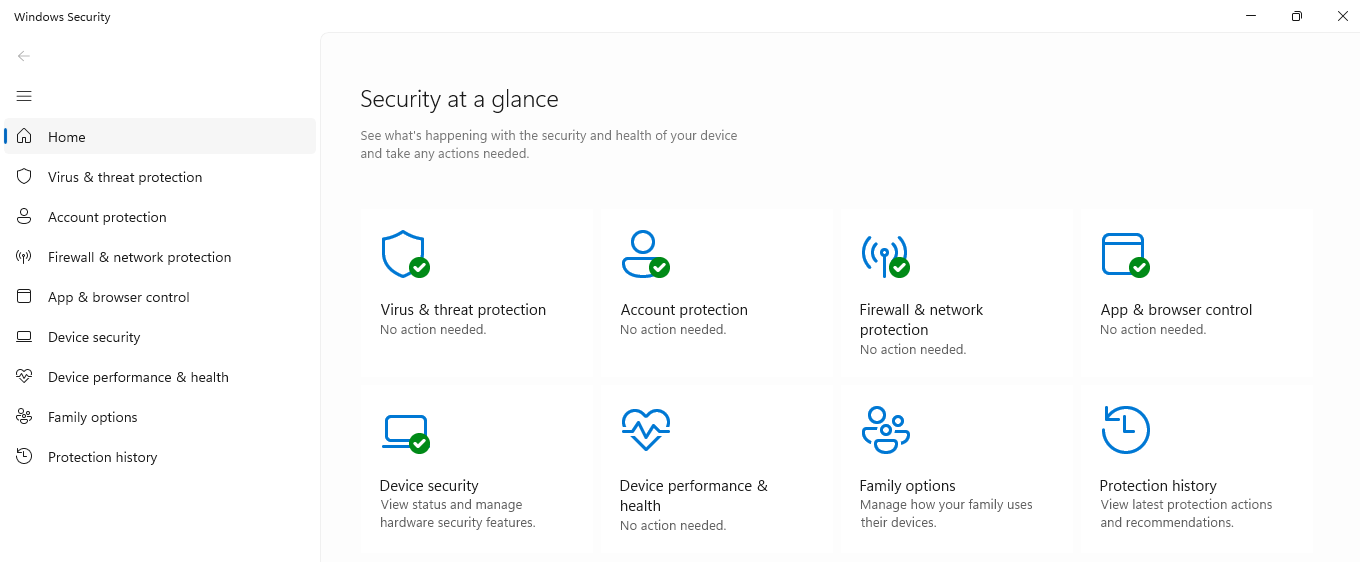Choose Device security from the sidebar

click(160, 337)
